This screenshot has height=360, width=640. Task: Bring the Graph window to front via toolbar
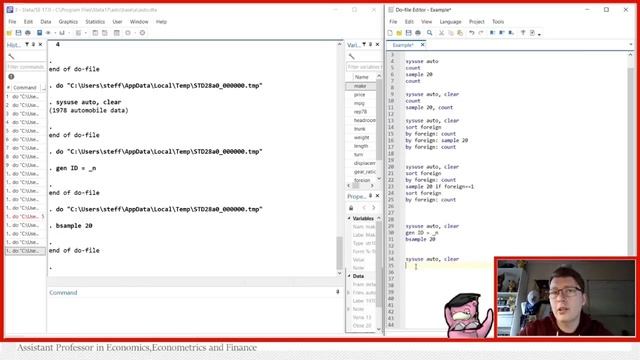tap(62, 33)
